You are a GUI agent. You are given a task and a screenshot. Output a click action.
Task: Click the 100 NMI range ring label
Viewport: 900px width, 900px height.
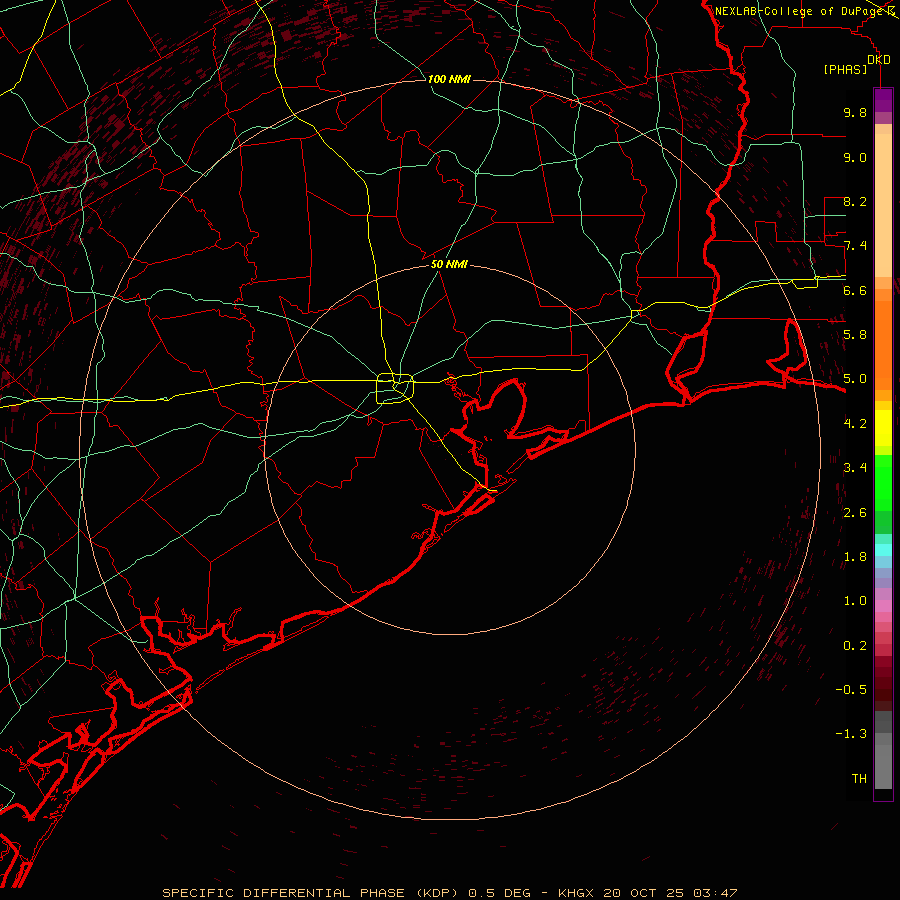click(449, 79)
